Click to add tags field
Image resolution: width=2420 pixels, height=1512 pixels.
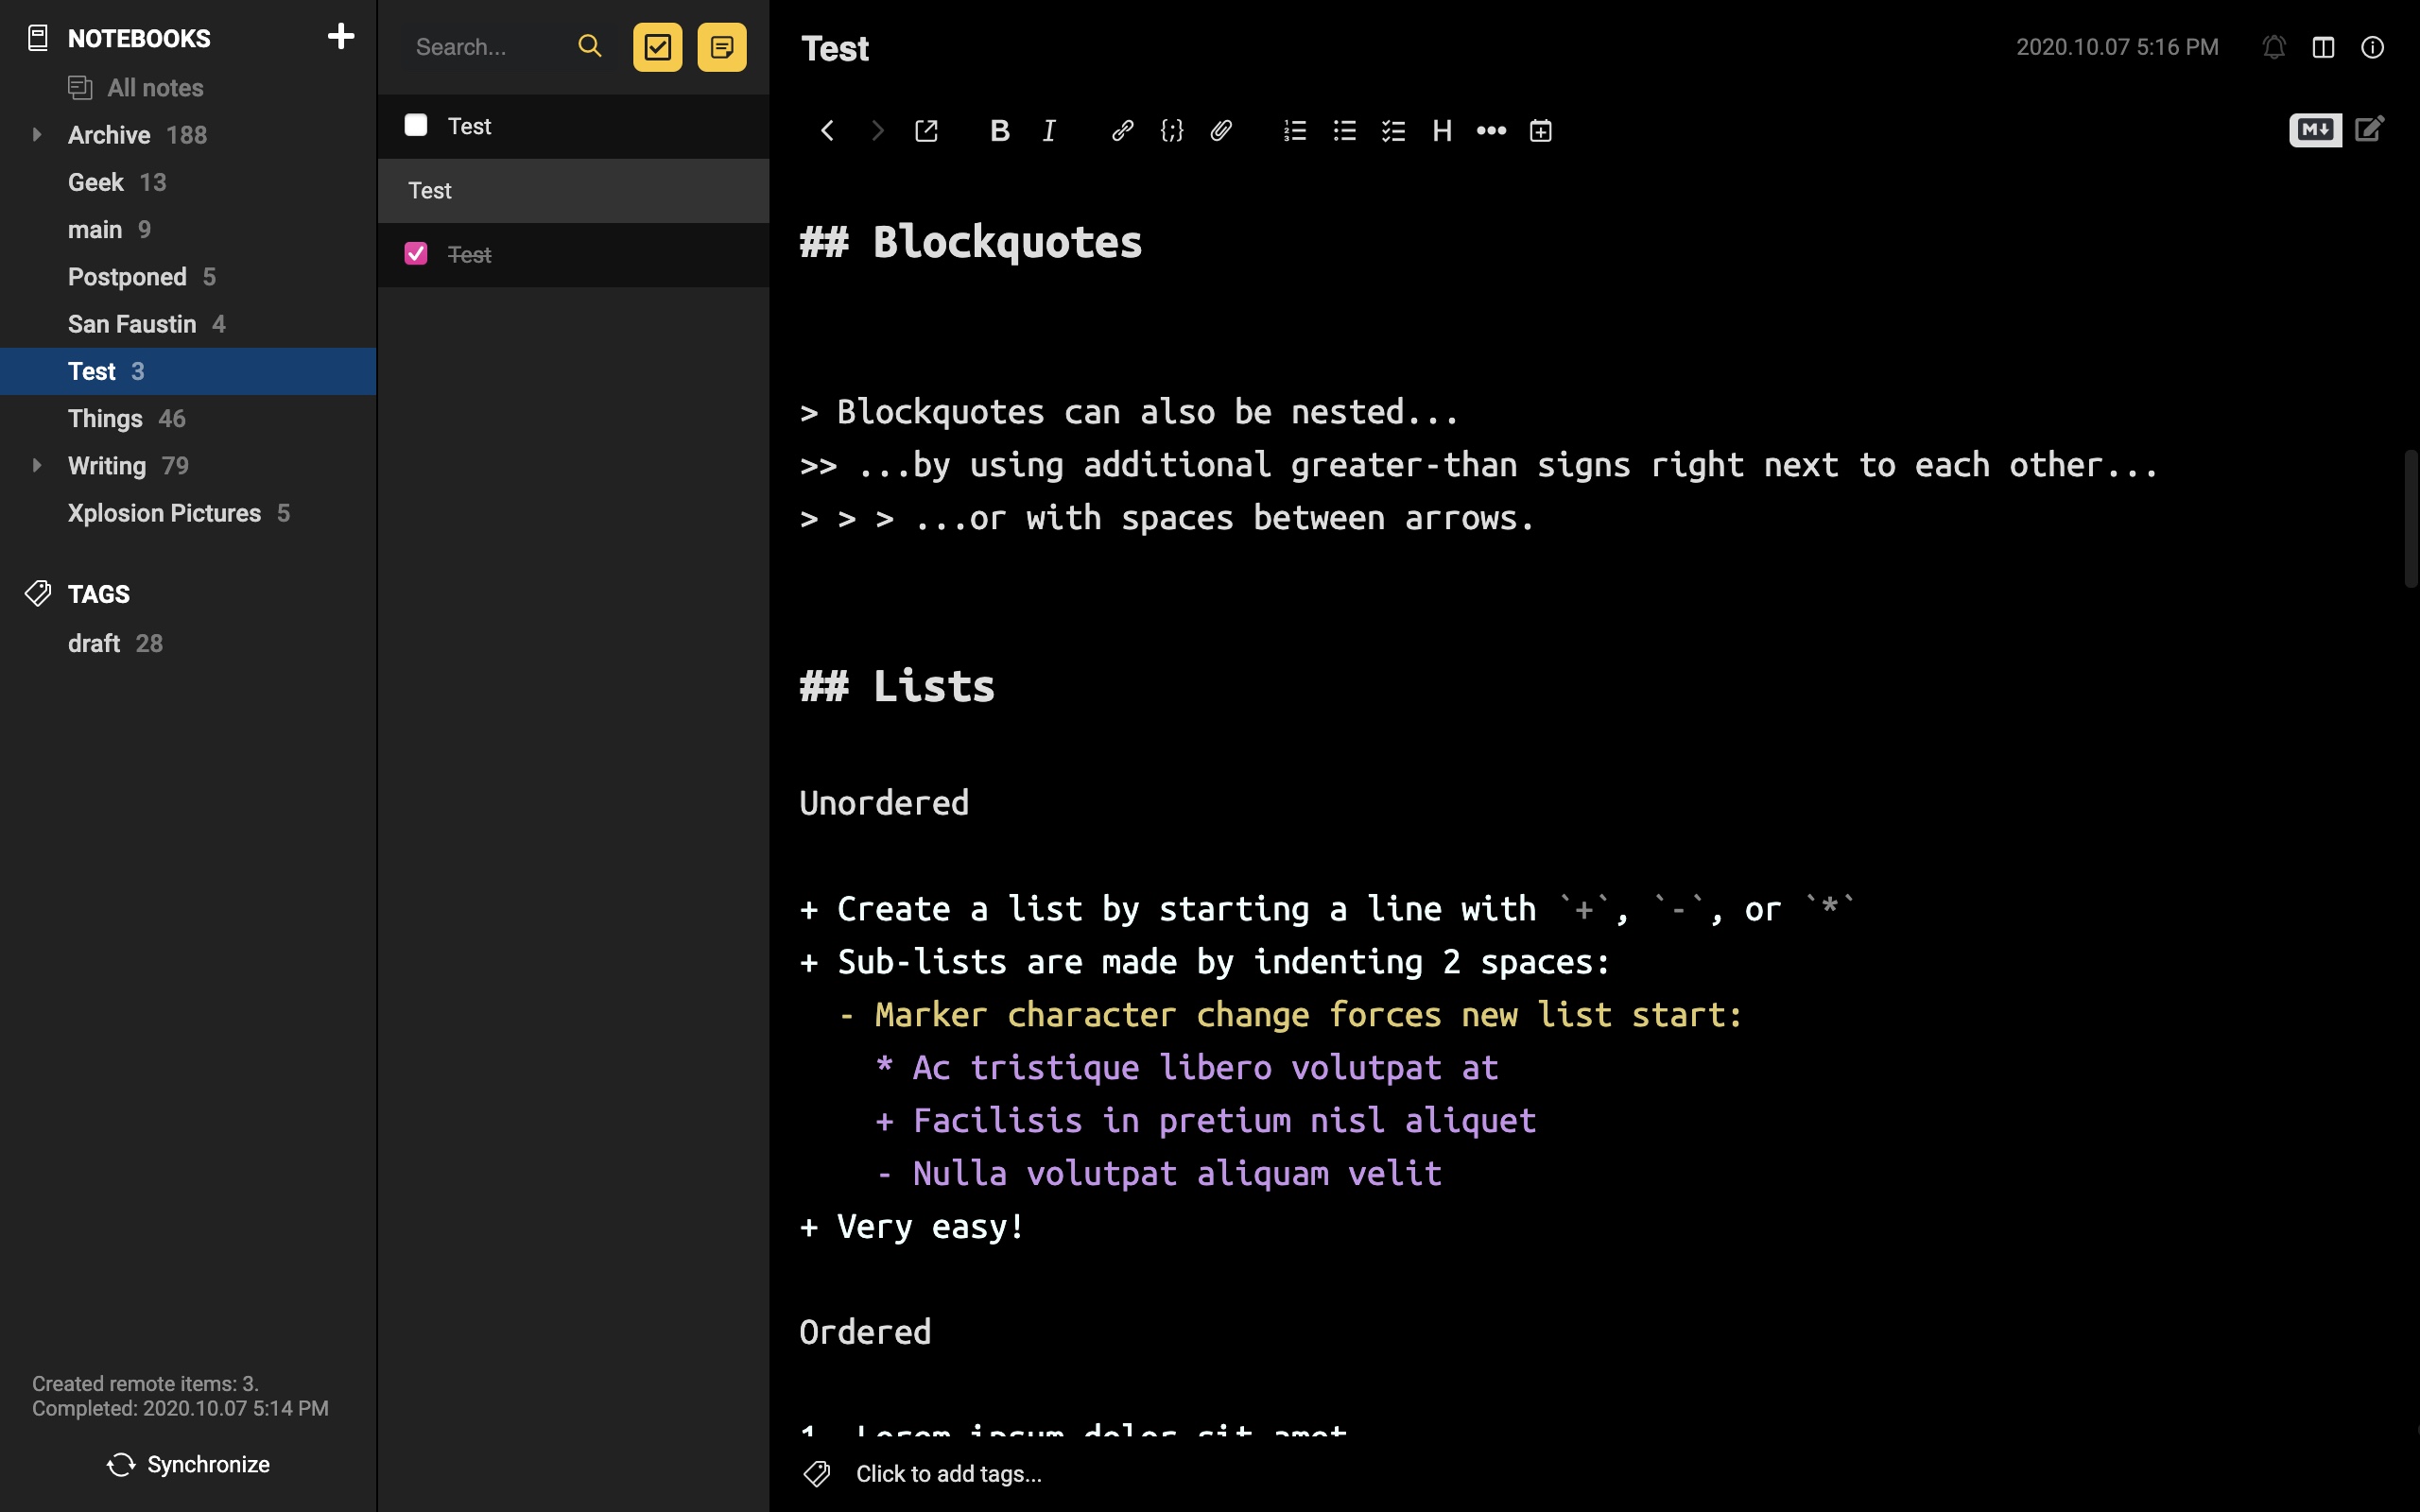(948, 1473)
